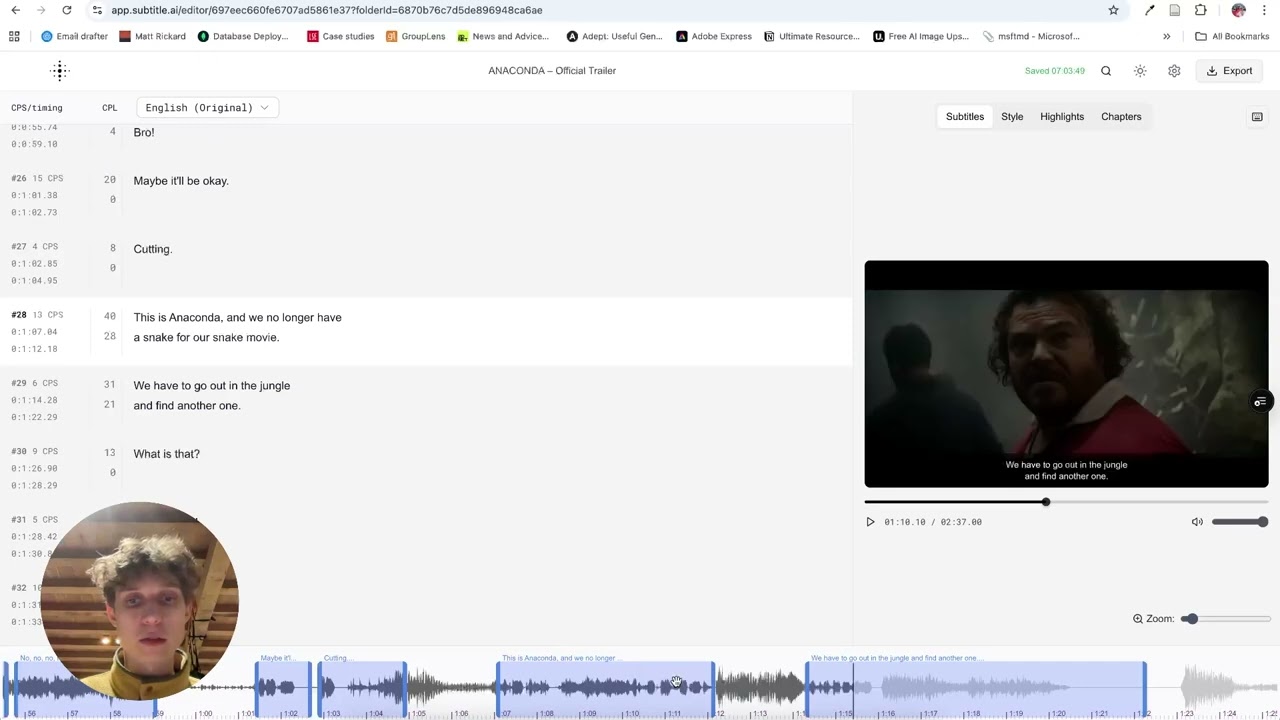
Task: Mute the video with speaker icon
Action: 1197,522
